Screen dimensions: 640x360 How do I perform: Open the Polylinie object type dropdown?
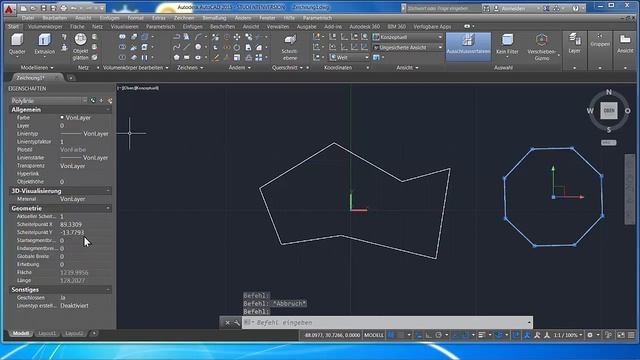click(49, 100)
